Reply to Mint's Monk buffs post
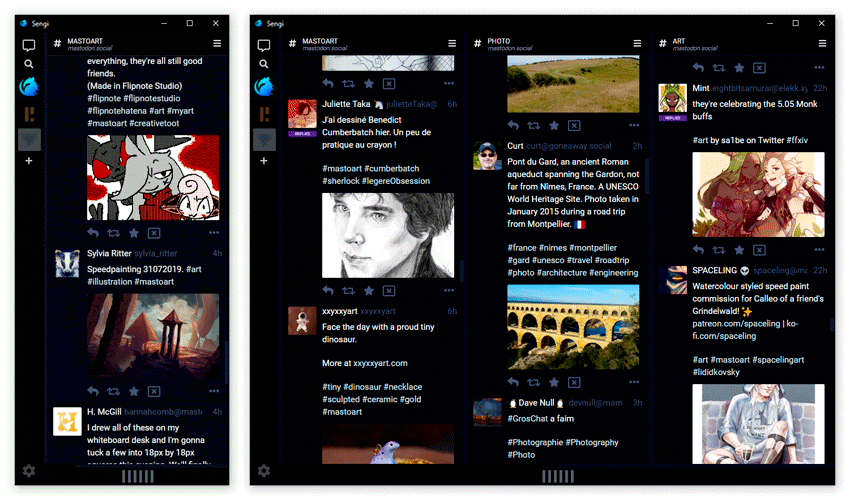Viewport: 849px width, 499px height. click(x=698, y=250)
